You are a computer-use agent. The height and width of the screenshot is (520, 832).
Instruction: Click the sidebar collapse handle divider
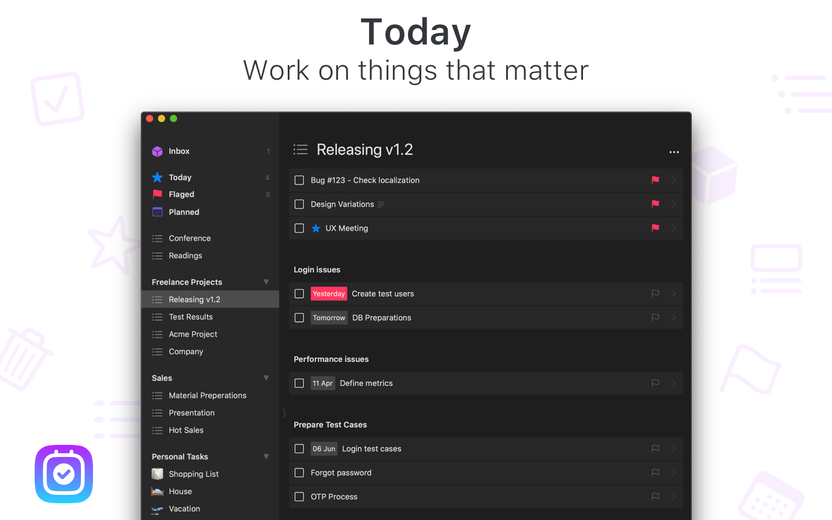click(284, 413)
